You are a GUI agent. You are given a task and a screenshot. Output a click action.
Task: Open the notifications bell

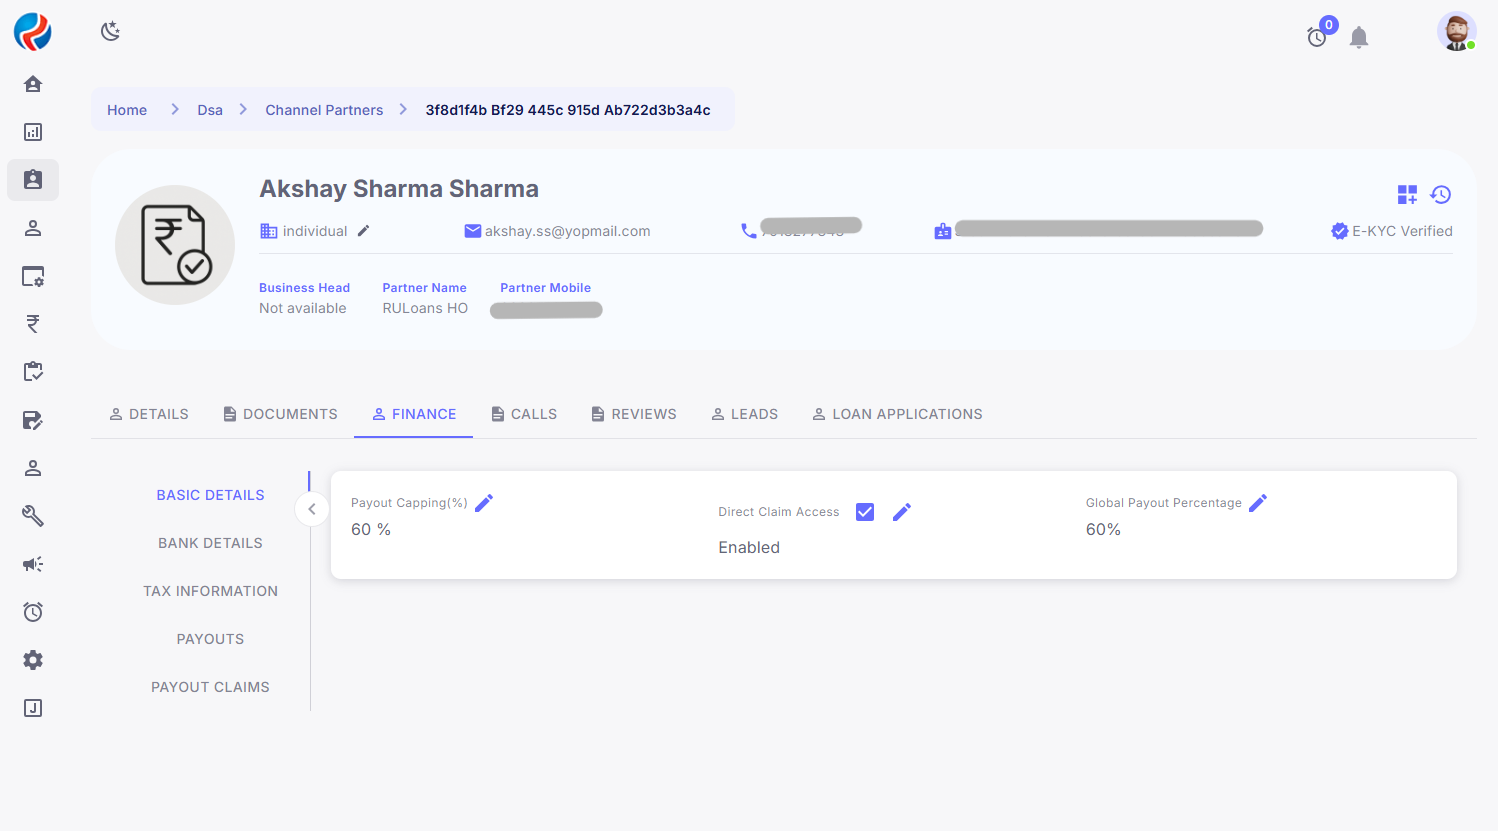point(1358,38)
